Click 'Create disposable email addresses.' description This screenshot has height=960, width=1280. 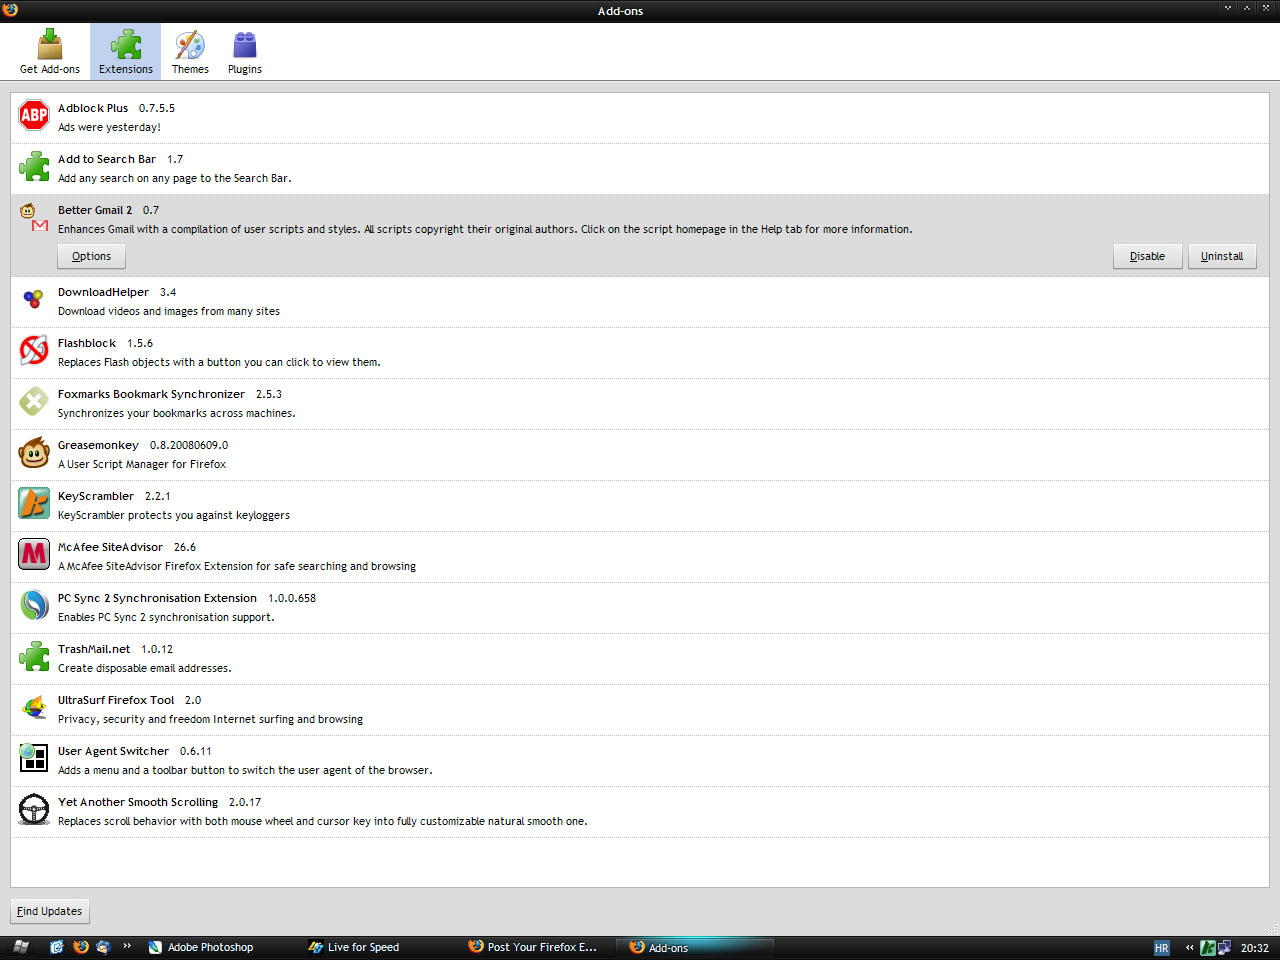pos(144,668)
